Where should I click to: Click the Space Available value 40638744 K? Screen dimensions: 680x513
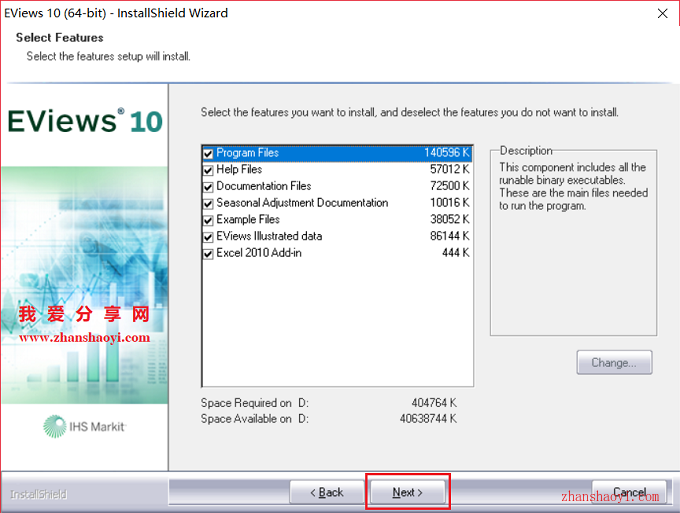428,419
